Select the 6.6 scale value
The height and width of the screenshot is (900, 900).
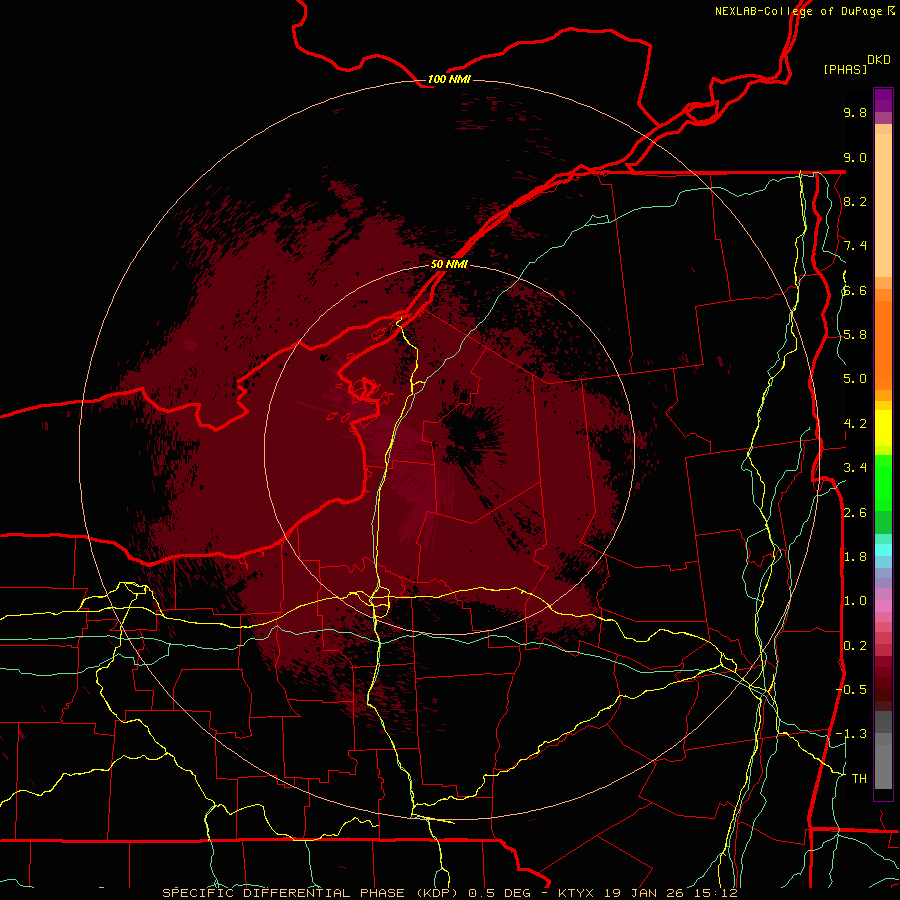click(x=855, y=290)
